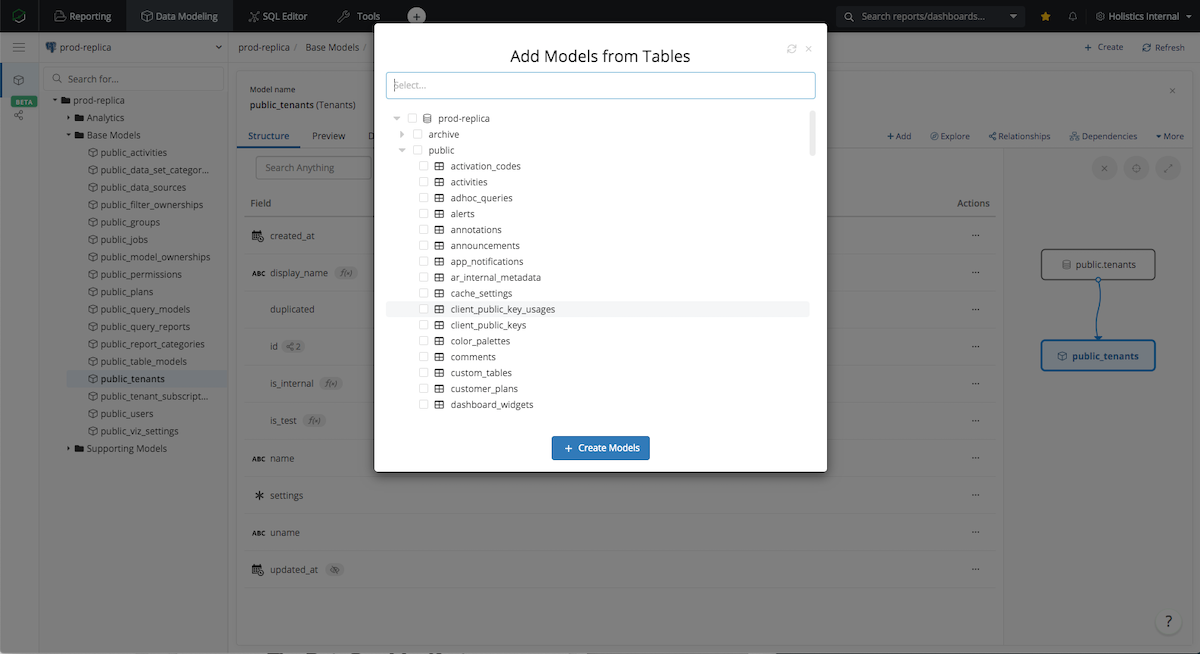Select the prod-replica database checkbox
Viewport: 1200px width, 654px height.
[412, 118]
